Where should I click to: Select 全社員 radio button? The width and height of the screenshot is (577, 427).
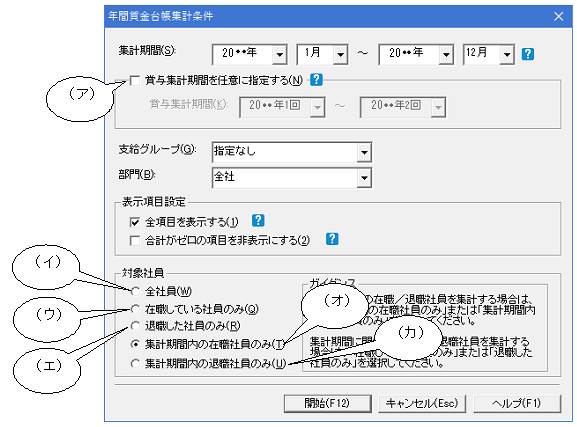click(x=135, y=292)
